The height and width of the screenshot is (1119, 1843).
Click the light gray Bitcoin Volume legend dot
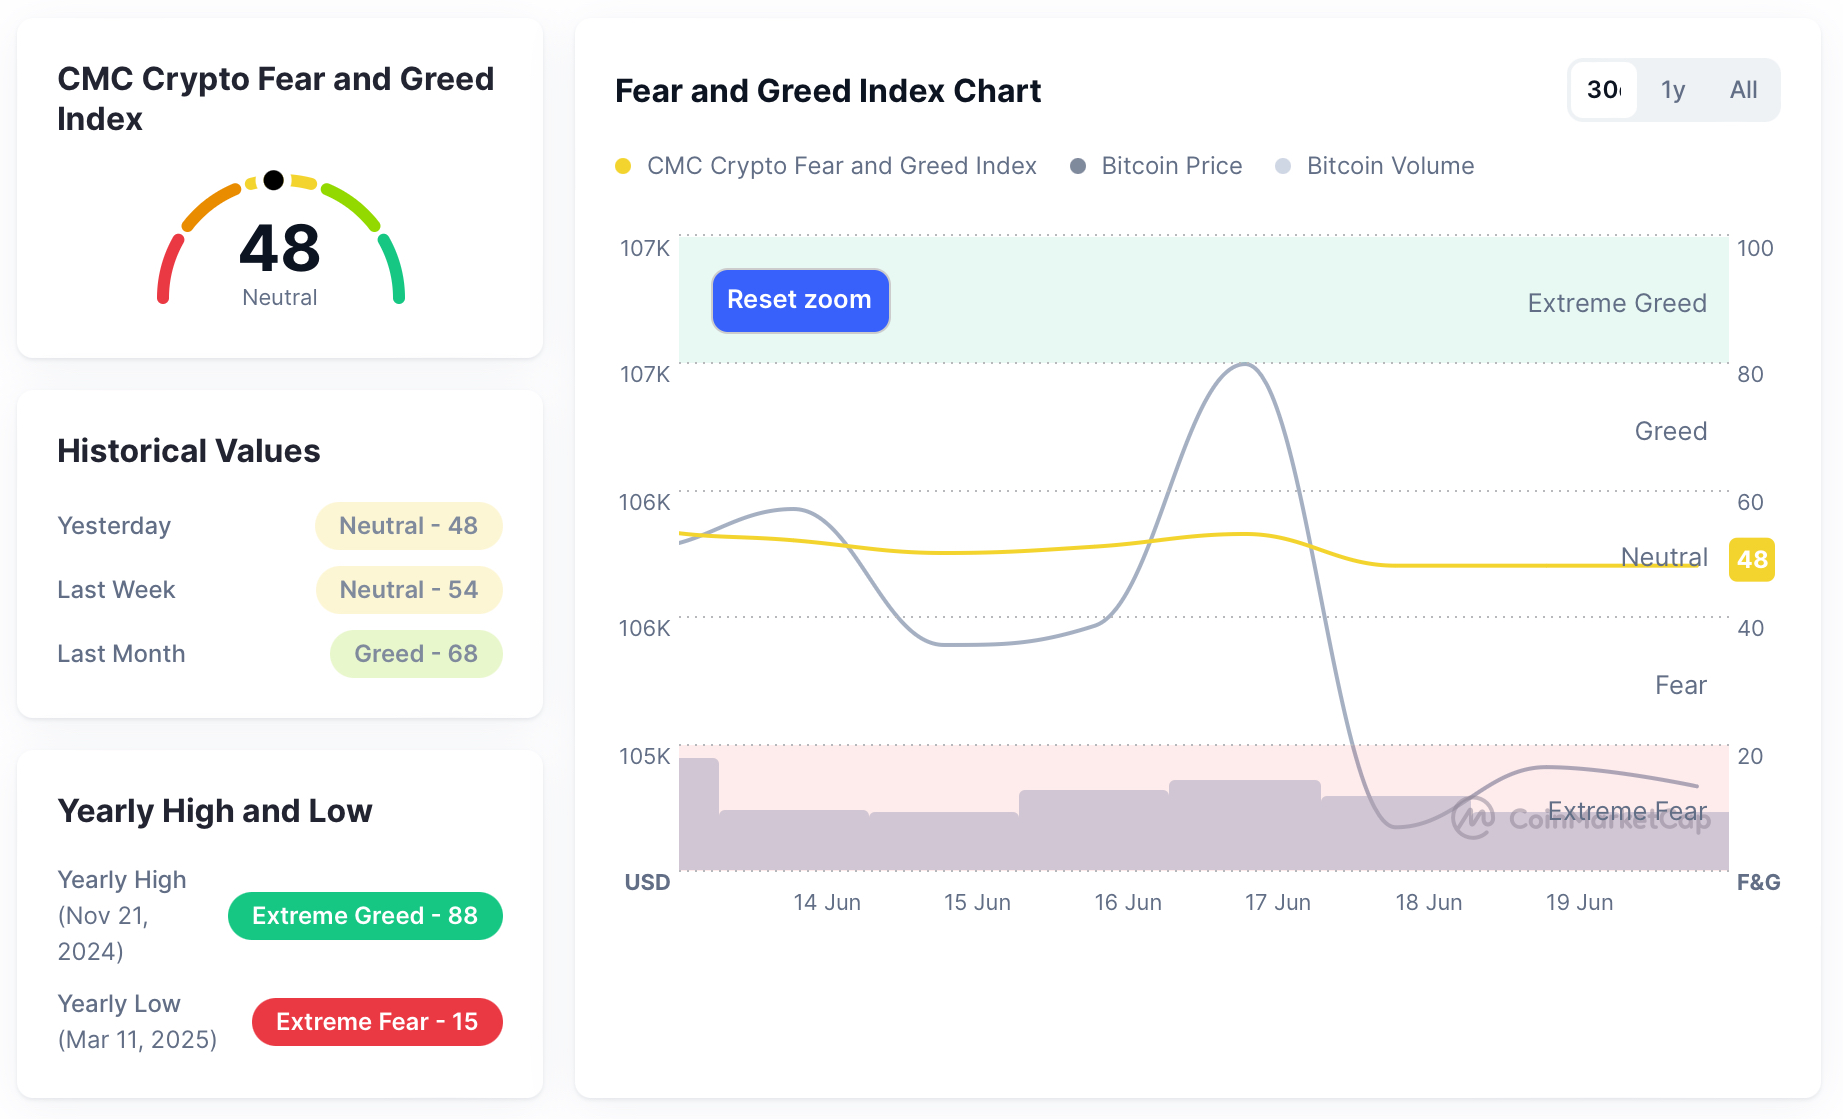(x=1283, y=166)
